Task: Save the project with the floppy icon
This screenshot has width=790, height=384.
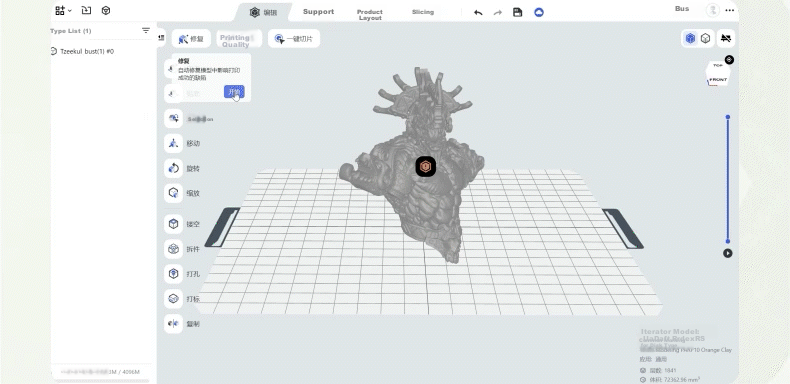Action: pos(517,13)
